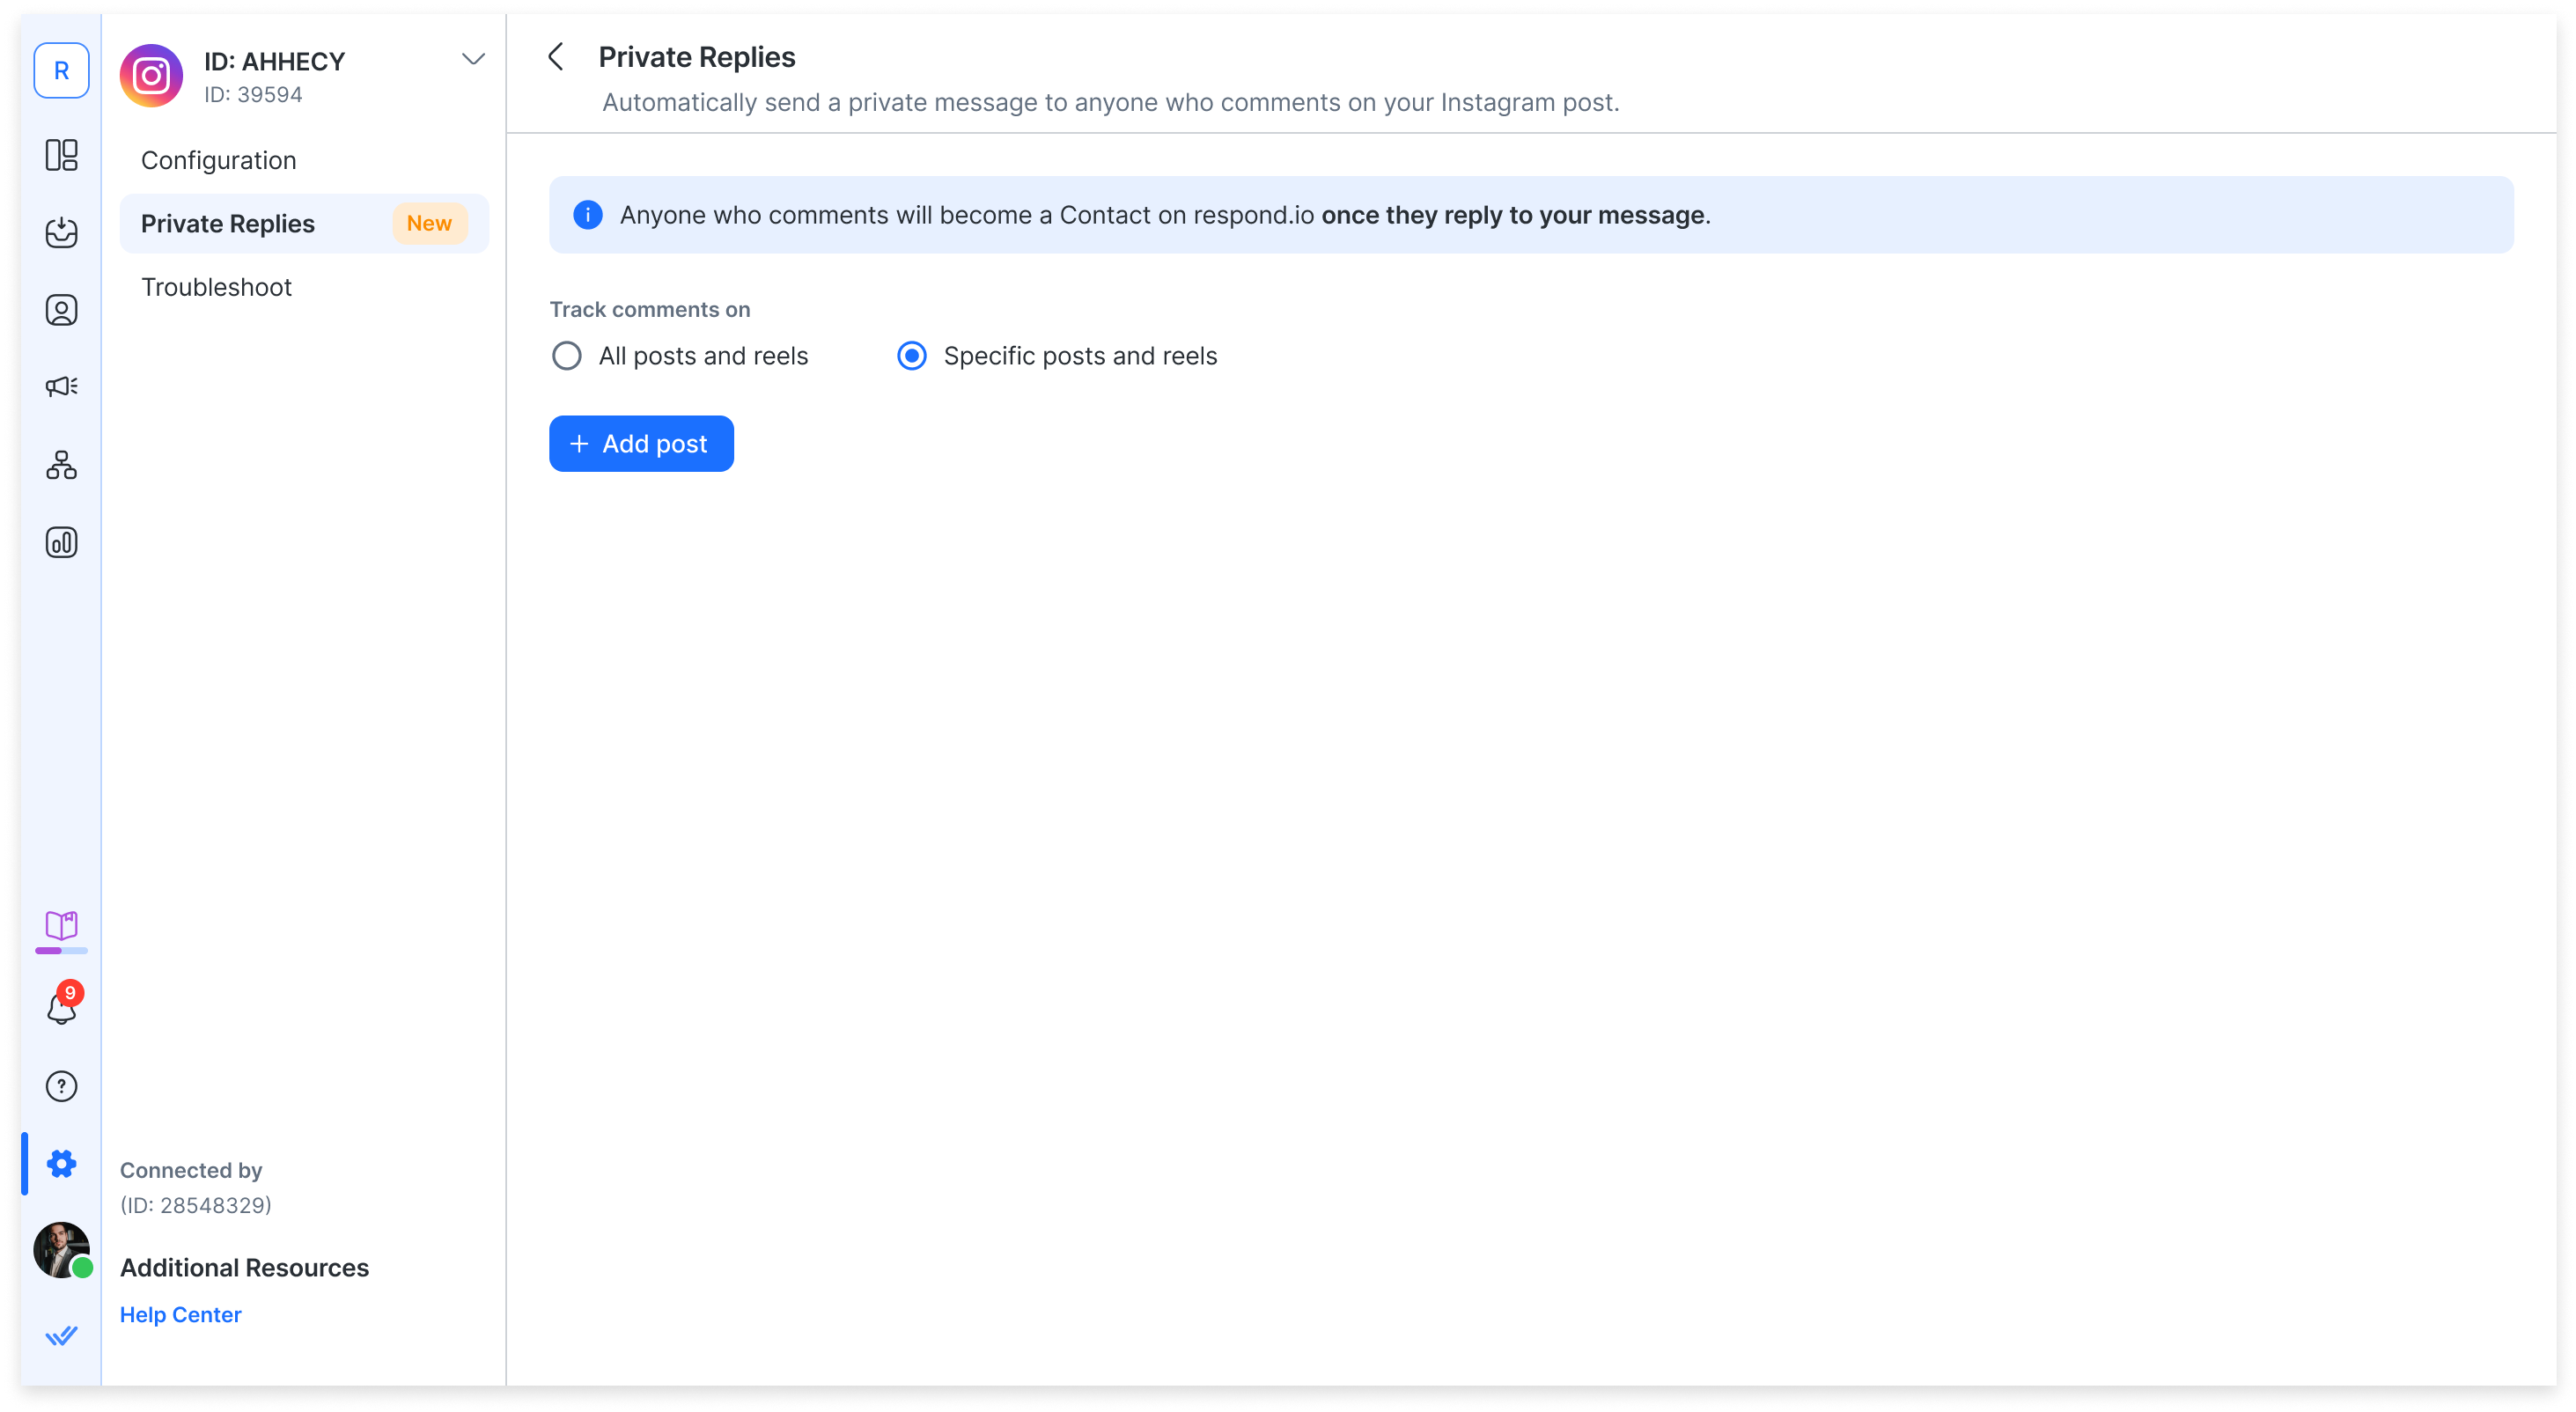2576x1412 pixels.
Task: Open the Configuration menu item
Action: tap(219, 161)
